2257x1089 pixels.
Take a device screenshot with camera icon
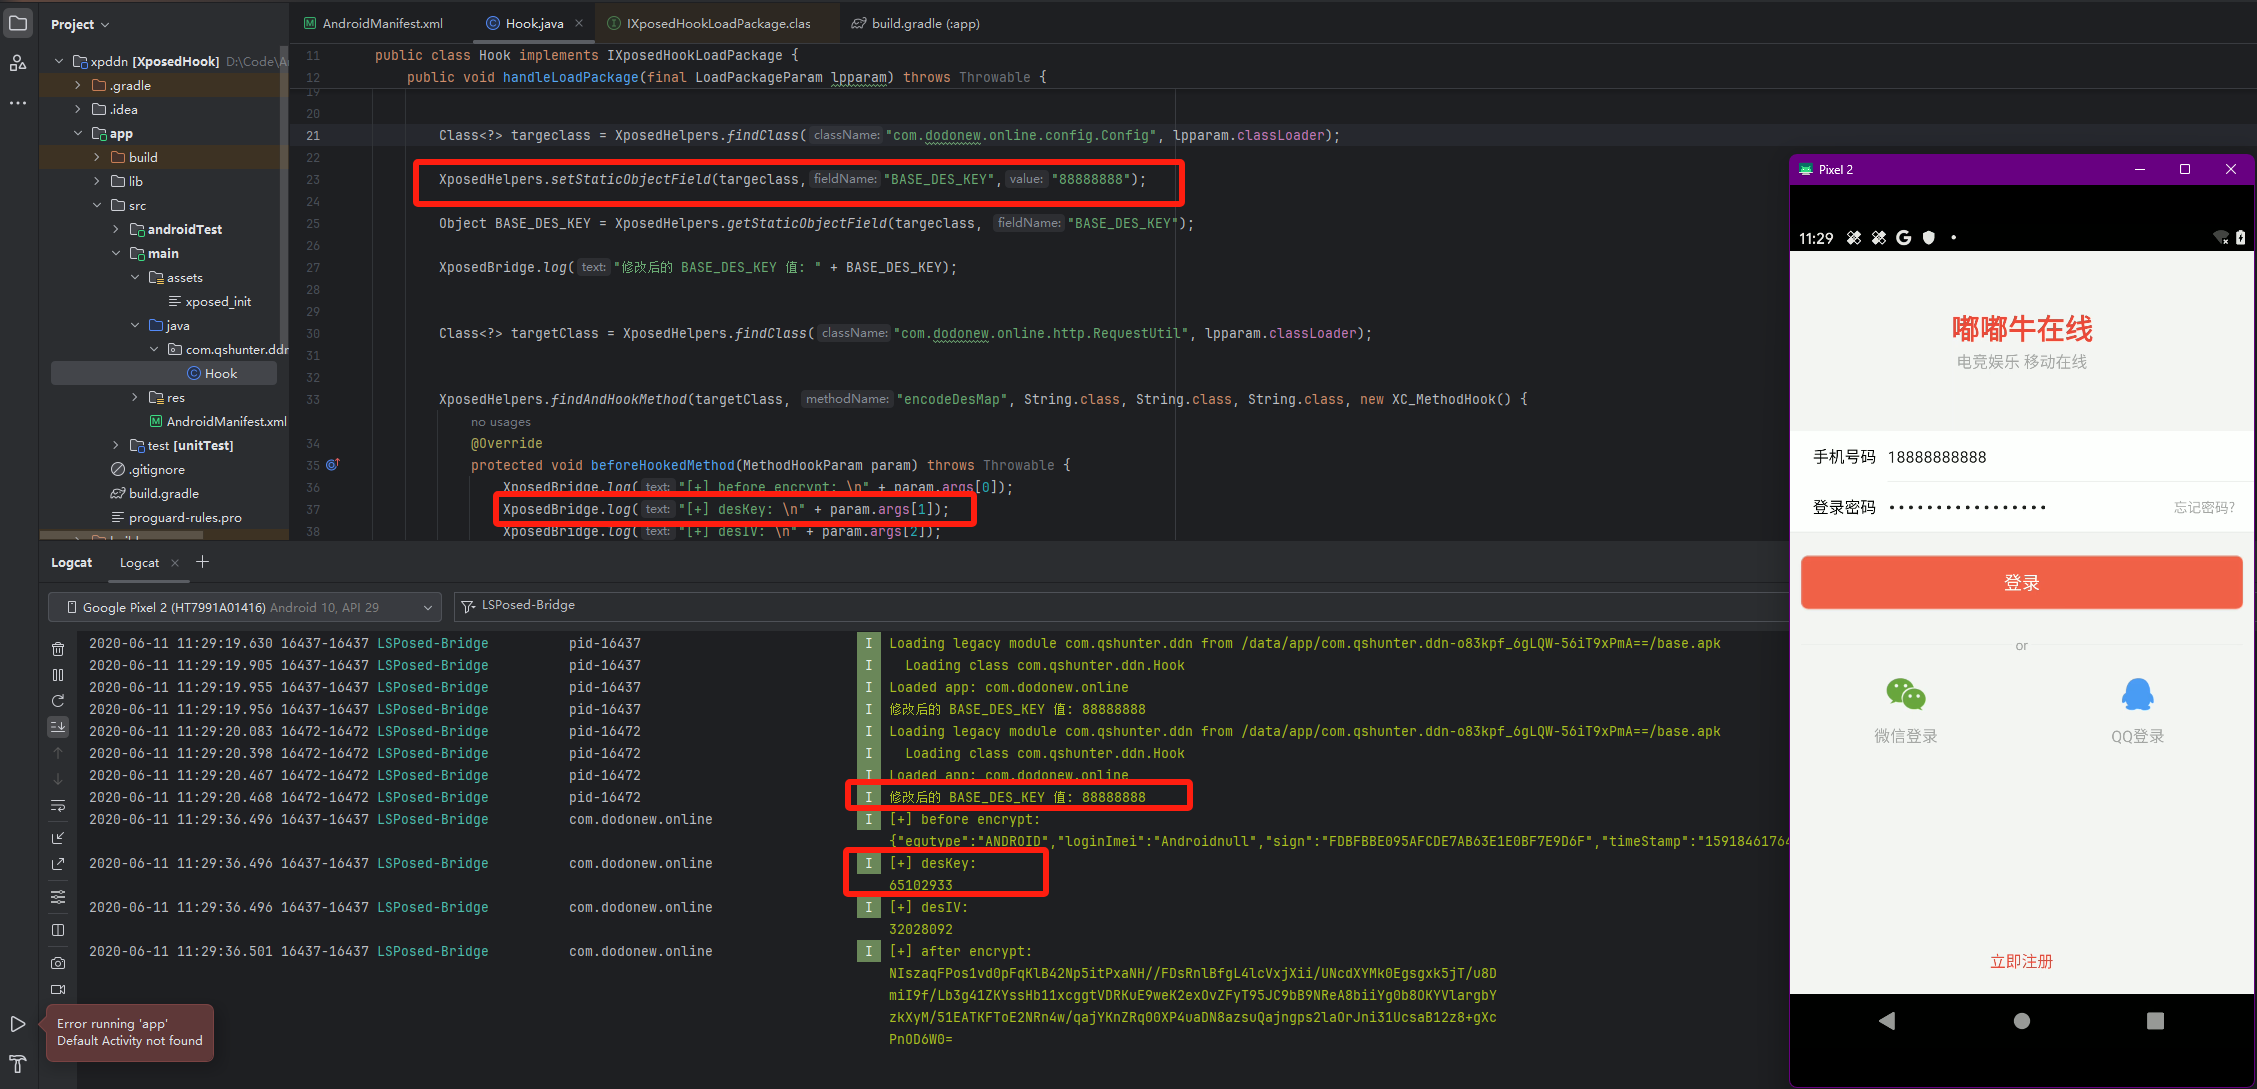coord(58,963)
